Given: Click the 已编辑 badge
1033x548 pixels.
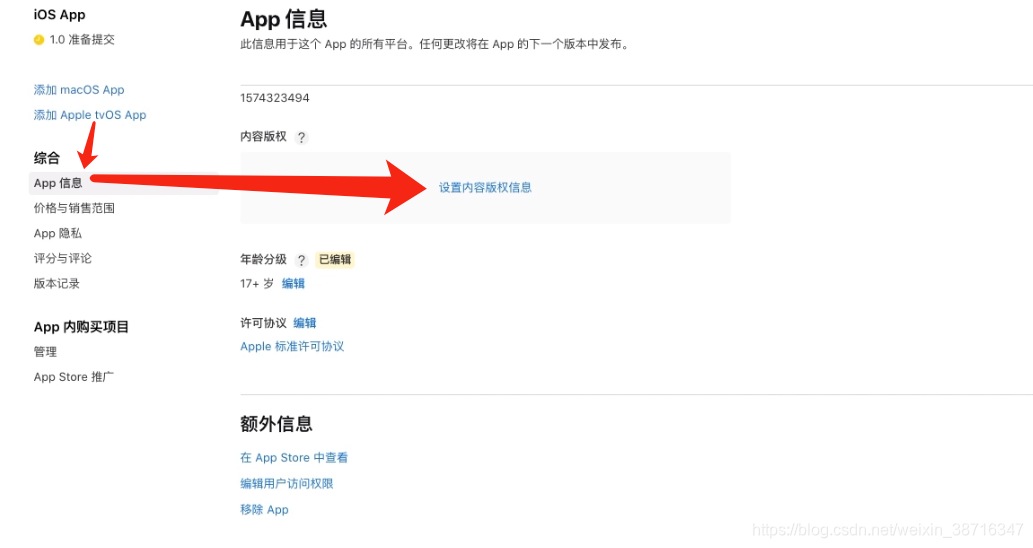Looking at the screenshot, I should [x=335, y=260].
